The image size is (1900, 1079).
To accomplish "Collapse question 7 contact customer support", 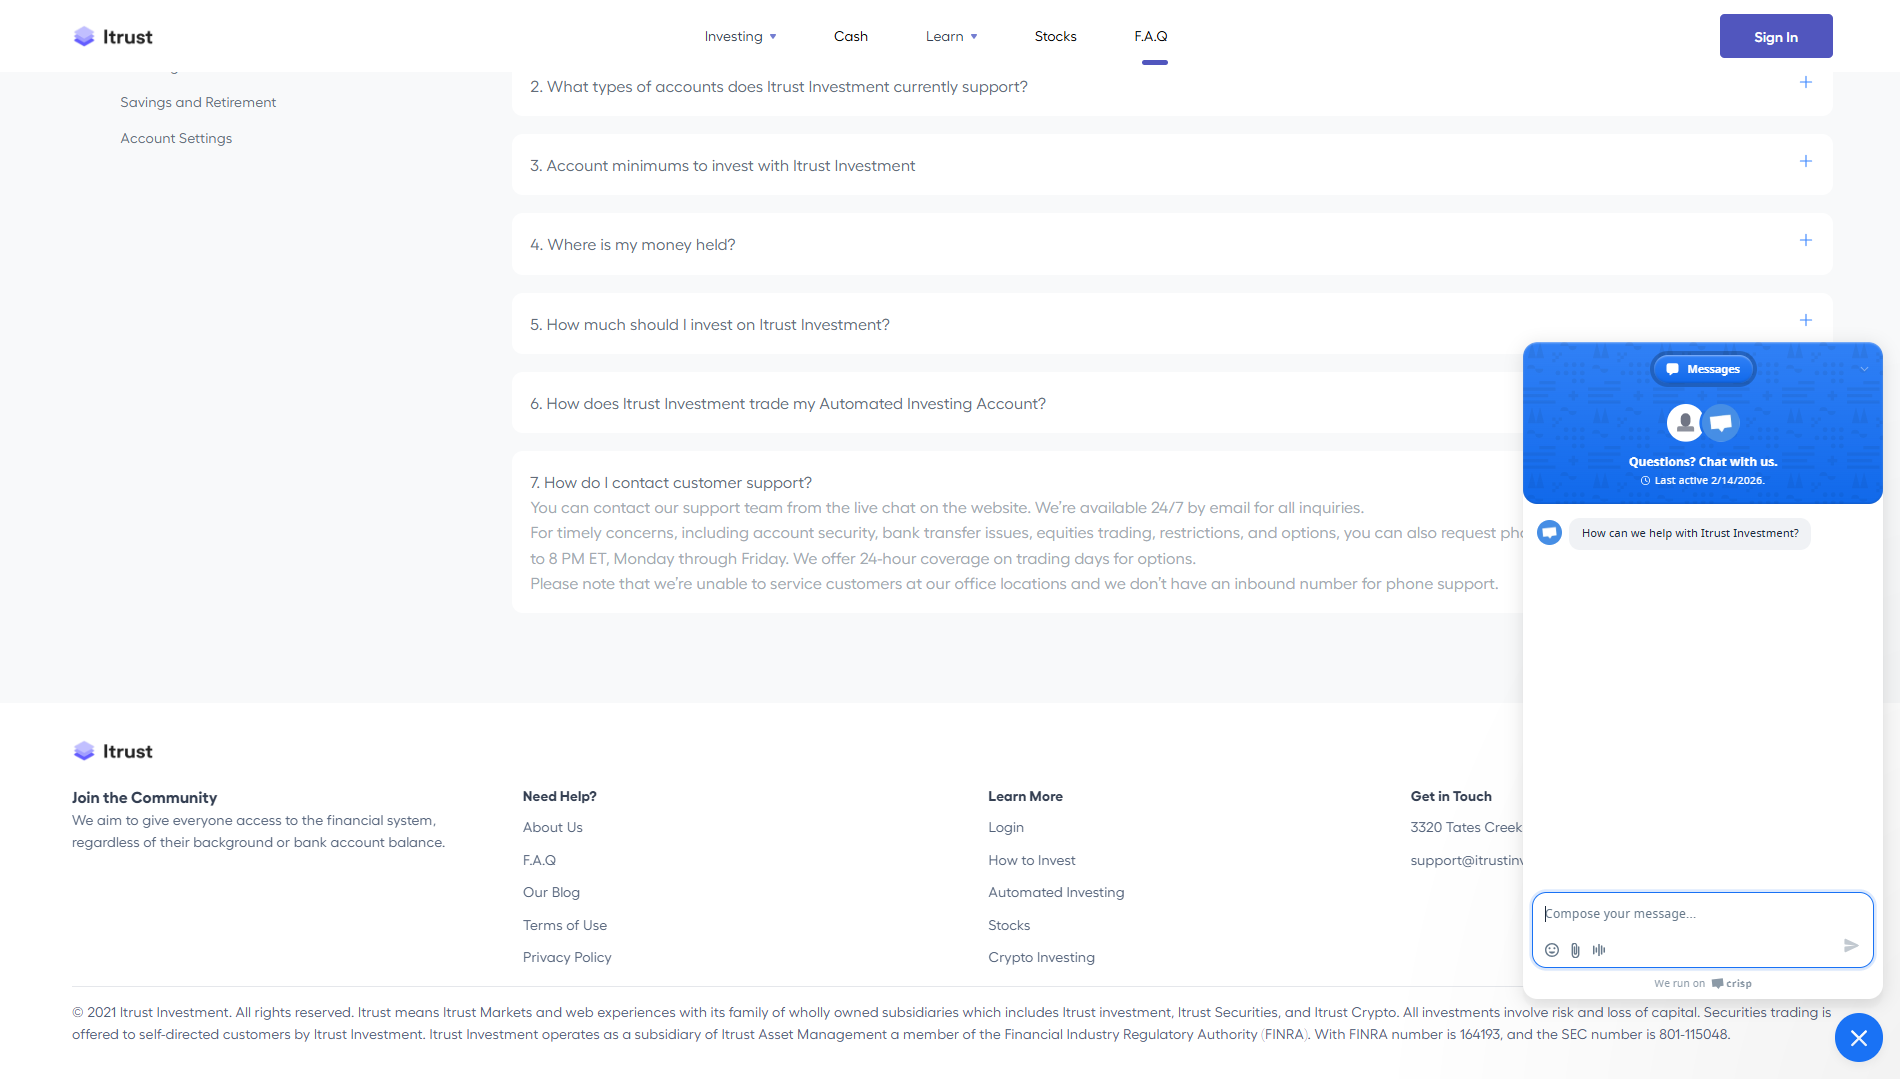I will 671,483.
